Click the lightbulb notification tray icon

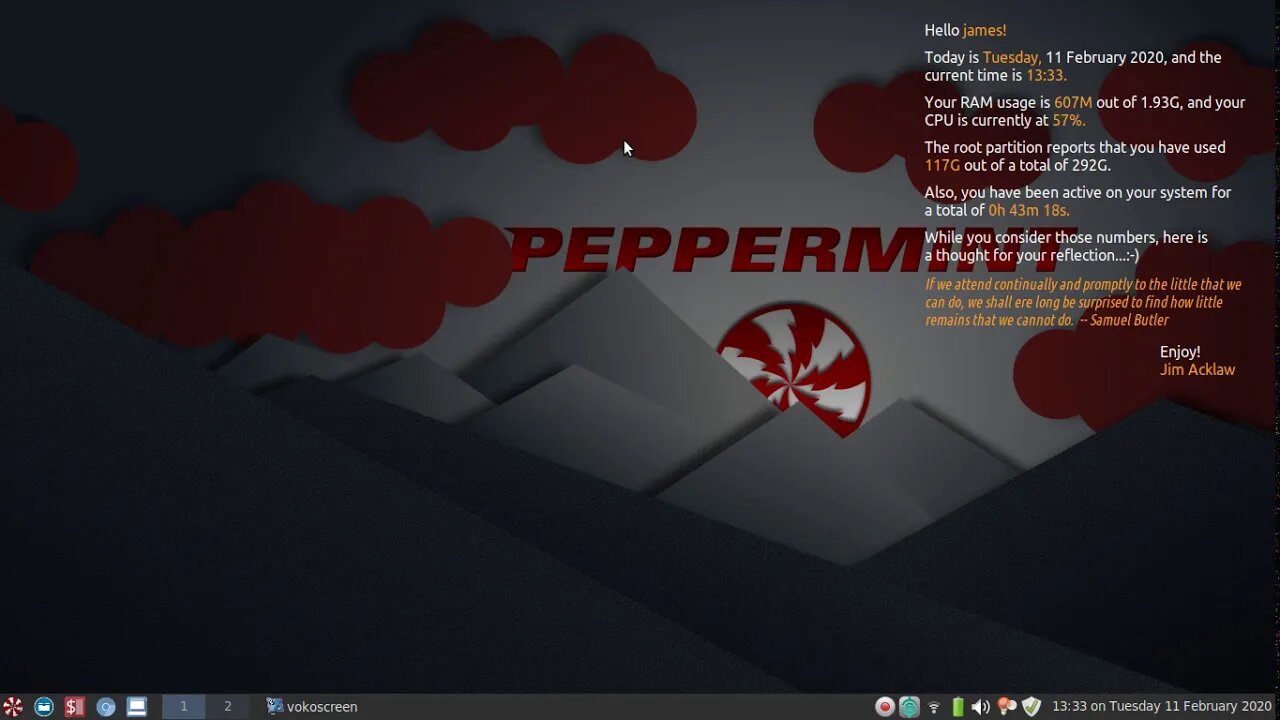(1007, 707)
